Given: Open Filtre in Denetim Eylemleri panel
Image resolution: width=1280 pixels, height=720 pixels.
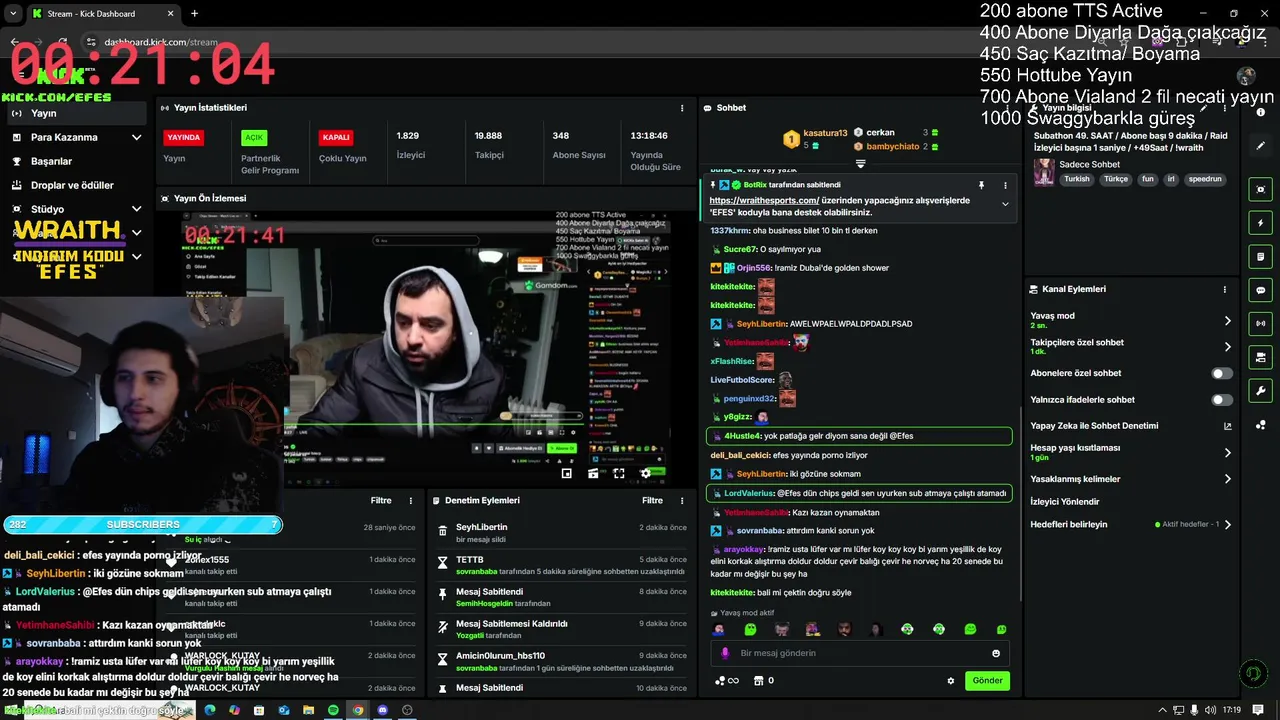Looking at the screenshot, I should 652,500.
